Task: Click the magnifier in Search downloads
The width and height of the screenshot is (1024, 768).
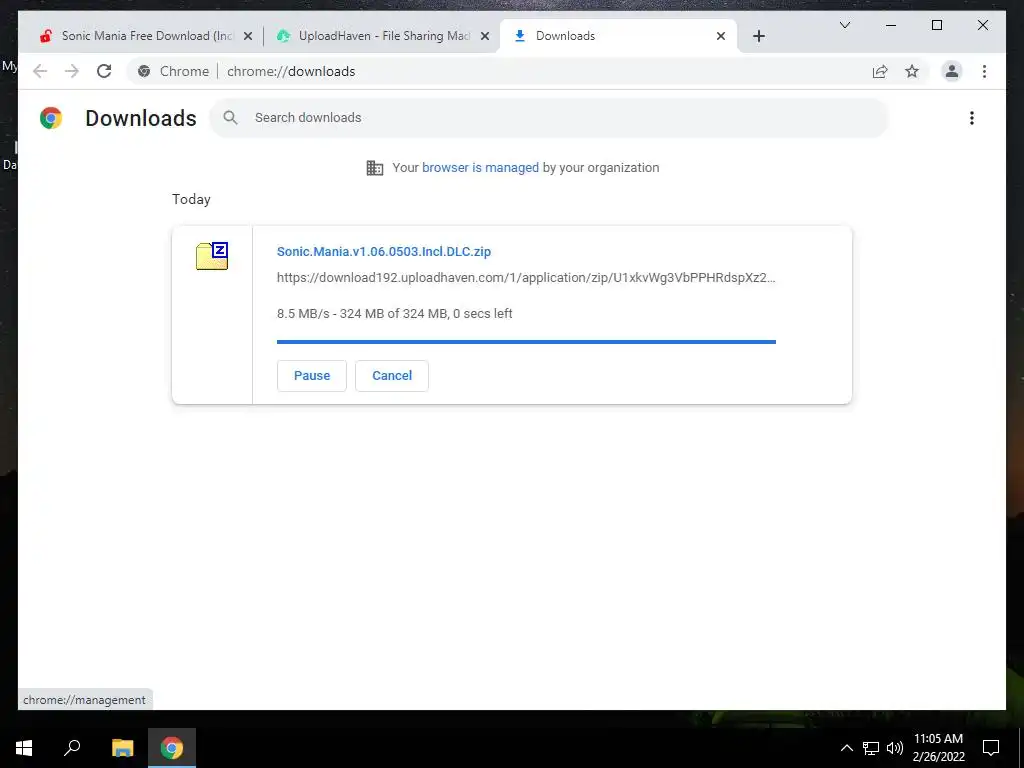Action: pyautogui.click(x=230, y=118)
